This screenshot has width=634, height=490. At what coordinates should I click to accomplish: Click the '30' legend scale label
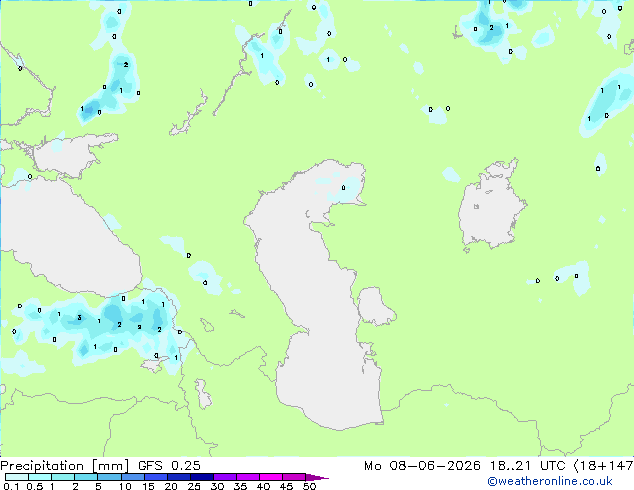pos(217,486)
